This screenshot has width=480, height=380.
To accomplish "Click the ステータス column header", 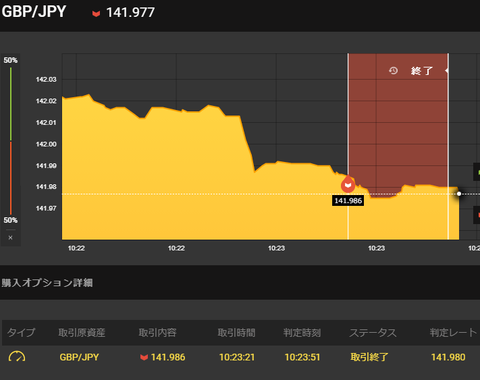I will [x=373, y=332].
